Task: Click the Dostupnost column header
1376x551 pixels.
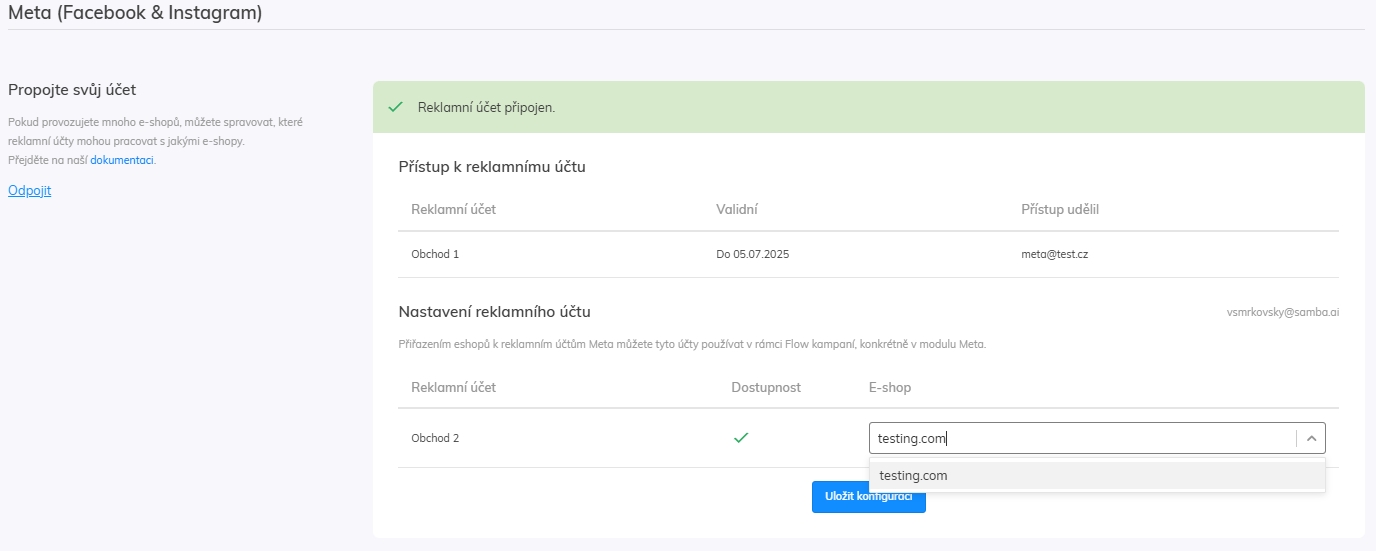Action: (766, 387)
